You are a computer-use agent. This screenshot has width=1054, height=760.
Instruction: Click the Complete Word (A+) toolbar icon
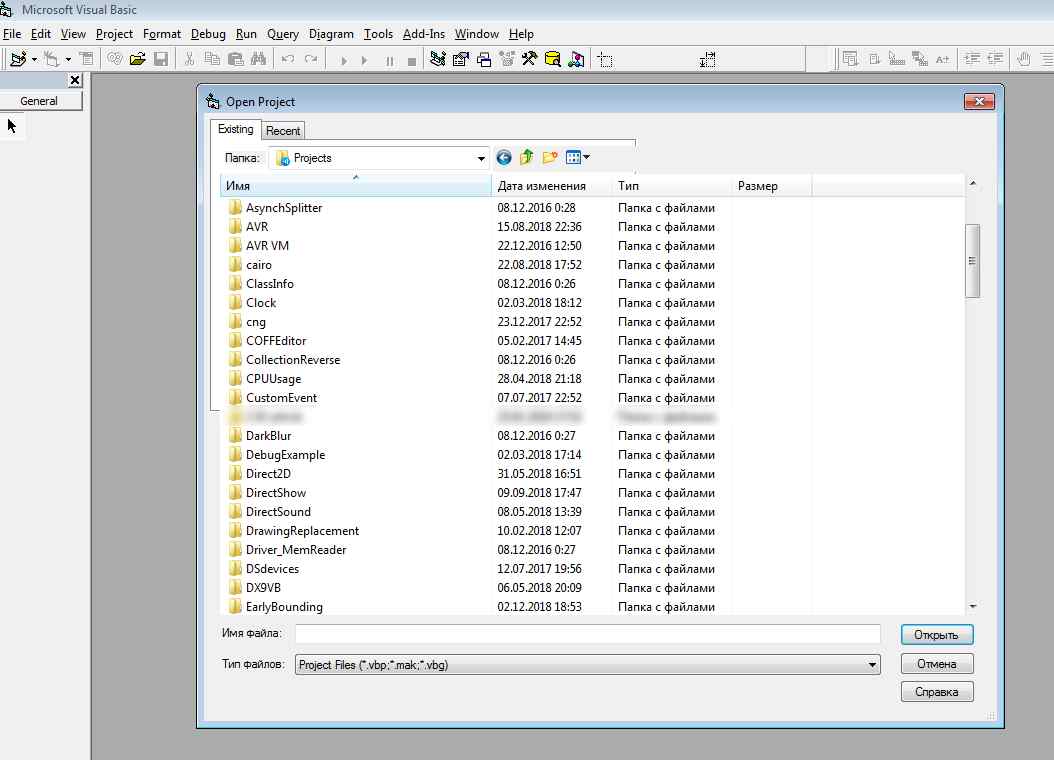coord(942,59)
